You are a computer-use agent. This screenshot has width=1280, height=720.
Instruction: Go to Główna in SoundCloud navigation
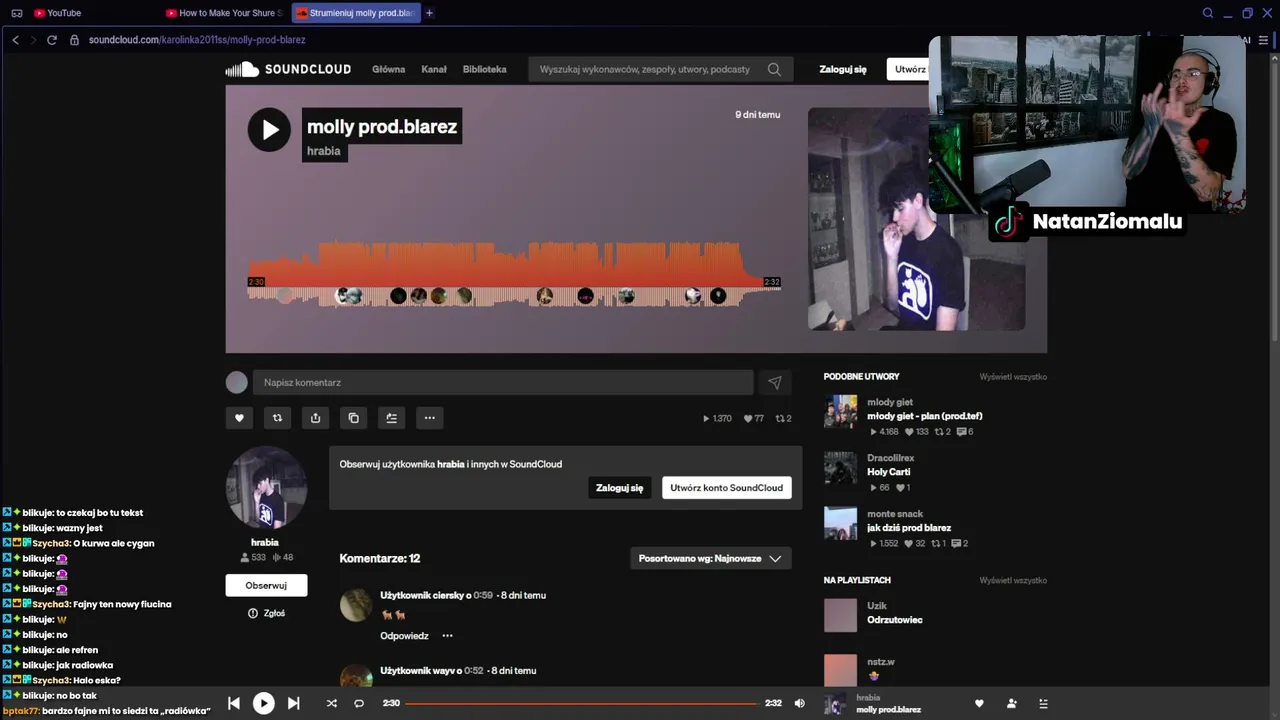coord(389,69)
